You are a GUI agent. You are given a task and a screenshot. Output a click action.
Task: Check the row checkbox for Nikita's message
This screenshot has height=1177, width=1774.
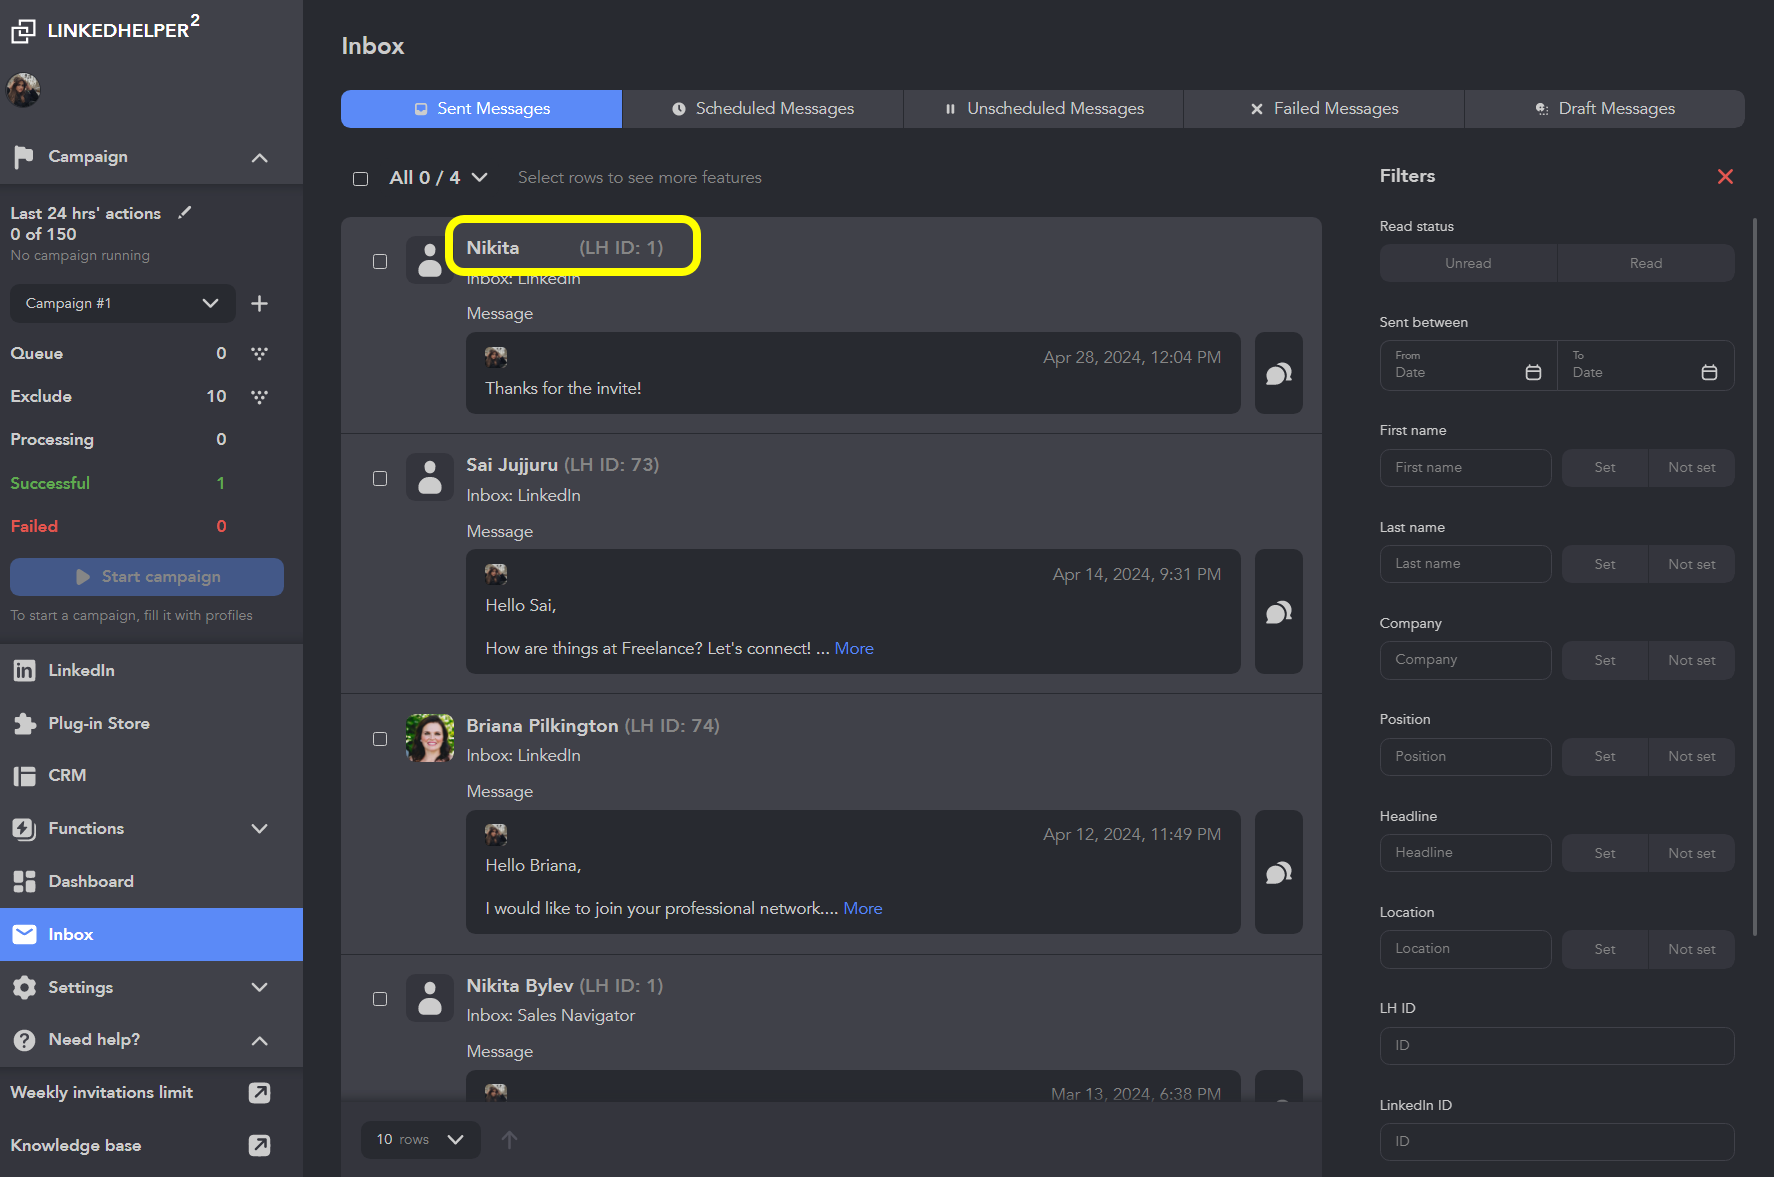[x=380, y=261]
